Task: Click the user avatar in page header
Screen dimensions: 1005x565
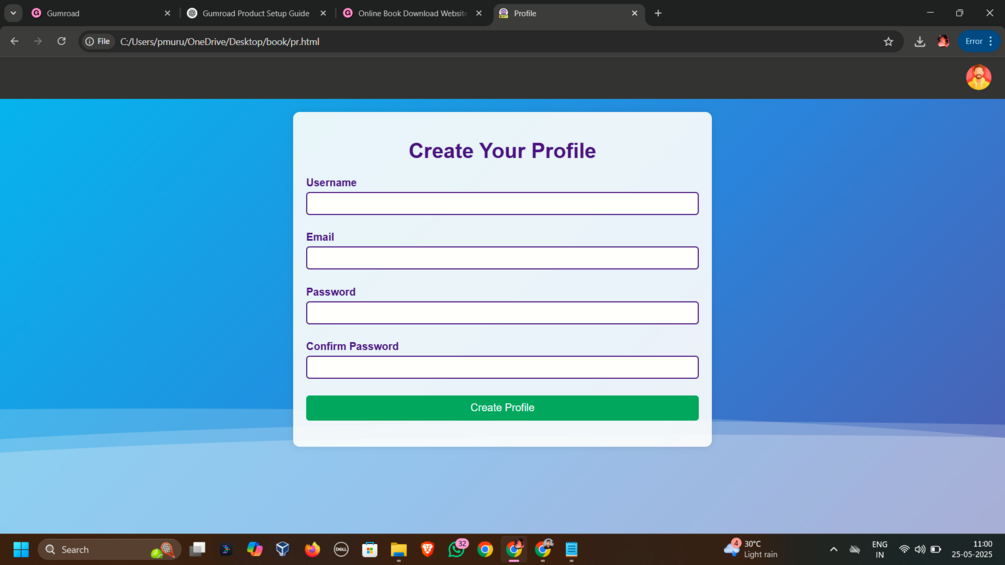Action: pyautogui.click(x=978, y=78)
